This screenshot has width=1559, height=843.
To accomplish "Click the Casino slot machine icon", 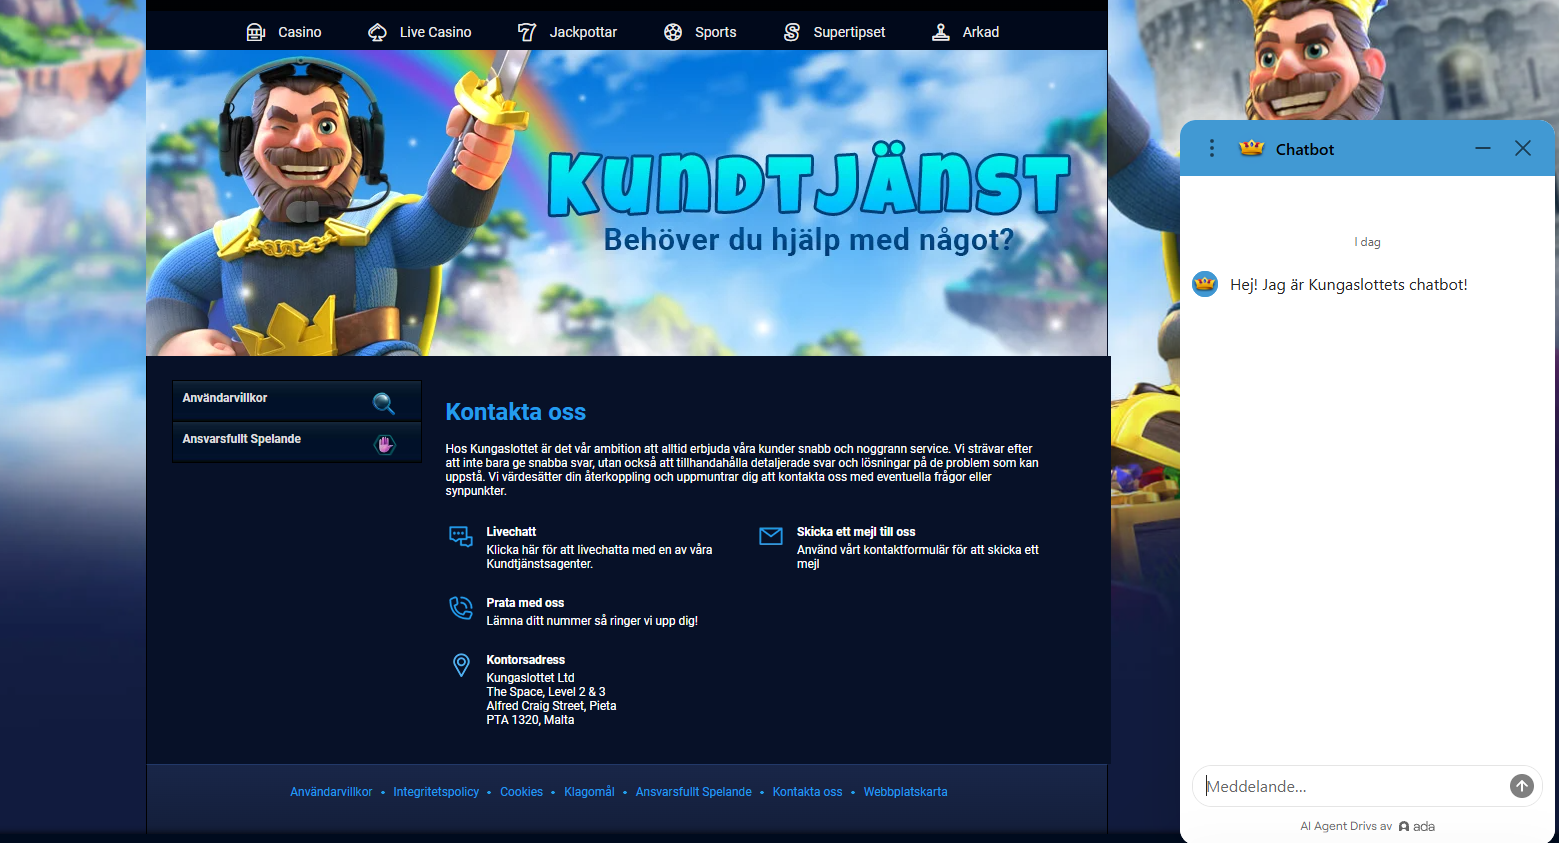I will pos(256,32).
